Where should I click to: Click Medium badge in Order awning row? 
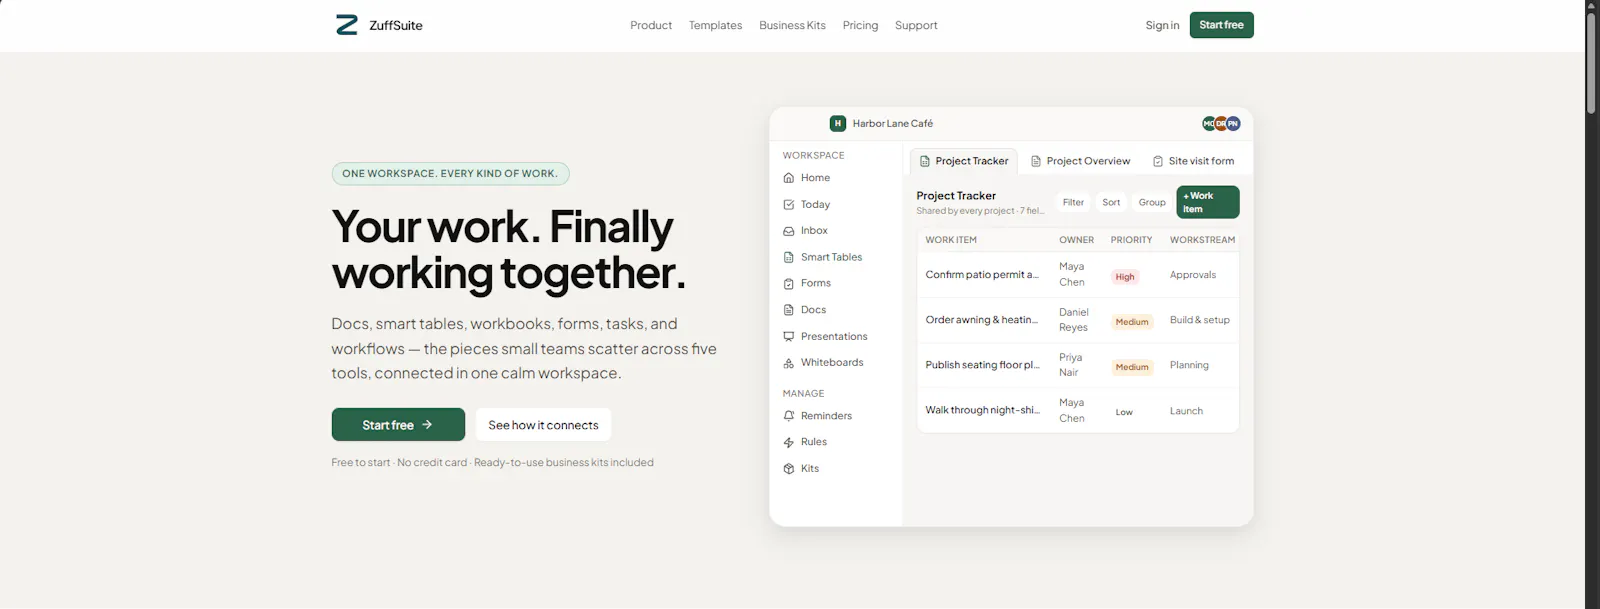click(1132, 322)
